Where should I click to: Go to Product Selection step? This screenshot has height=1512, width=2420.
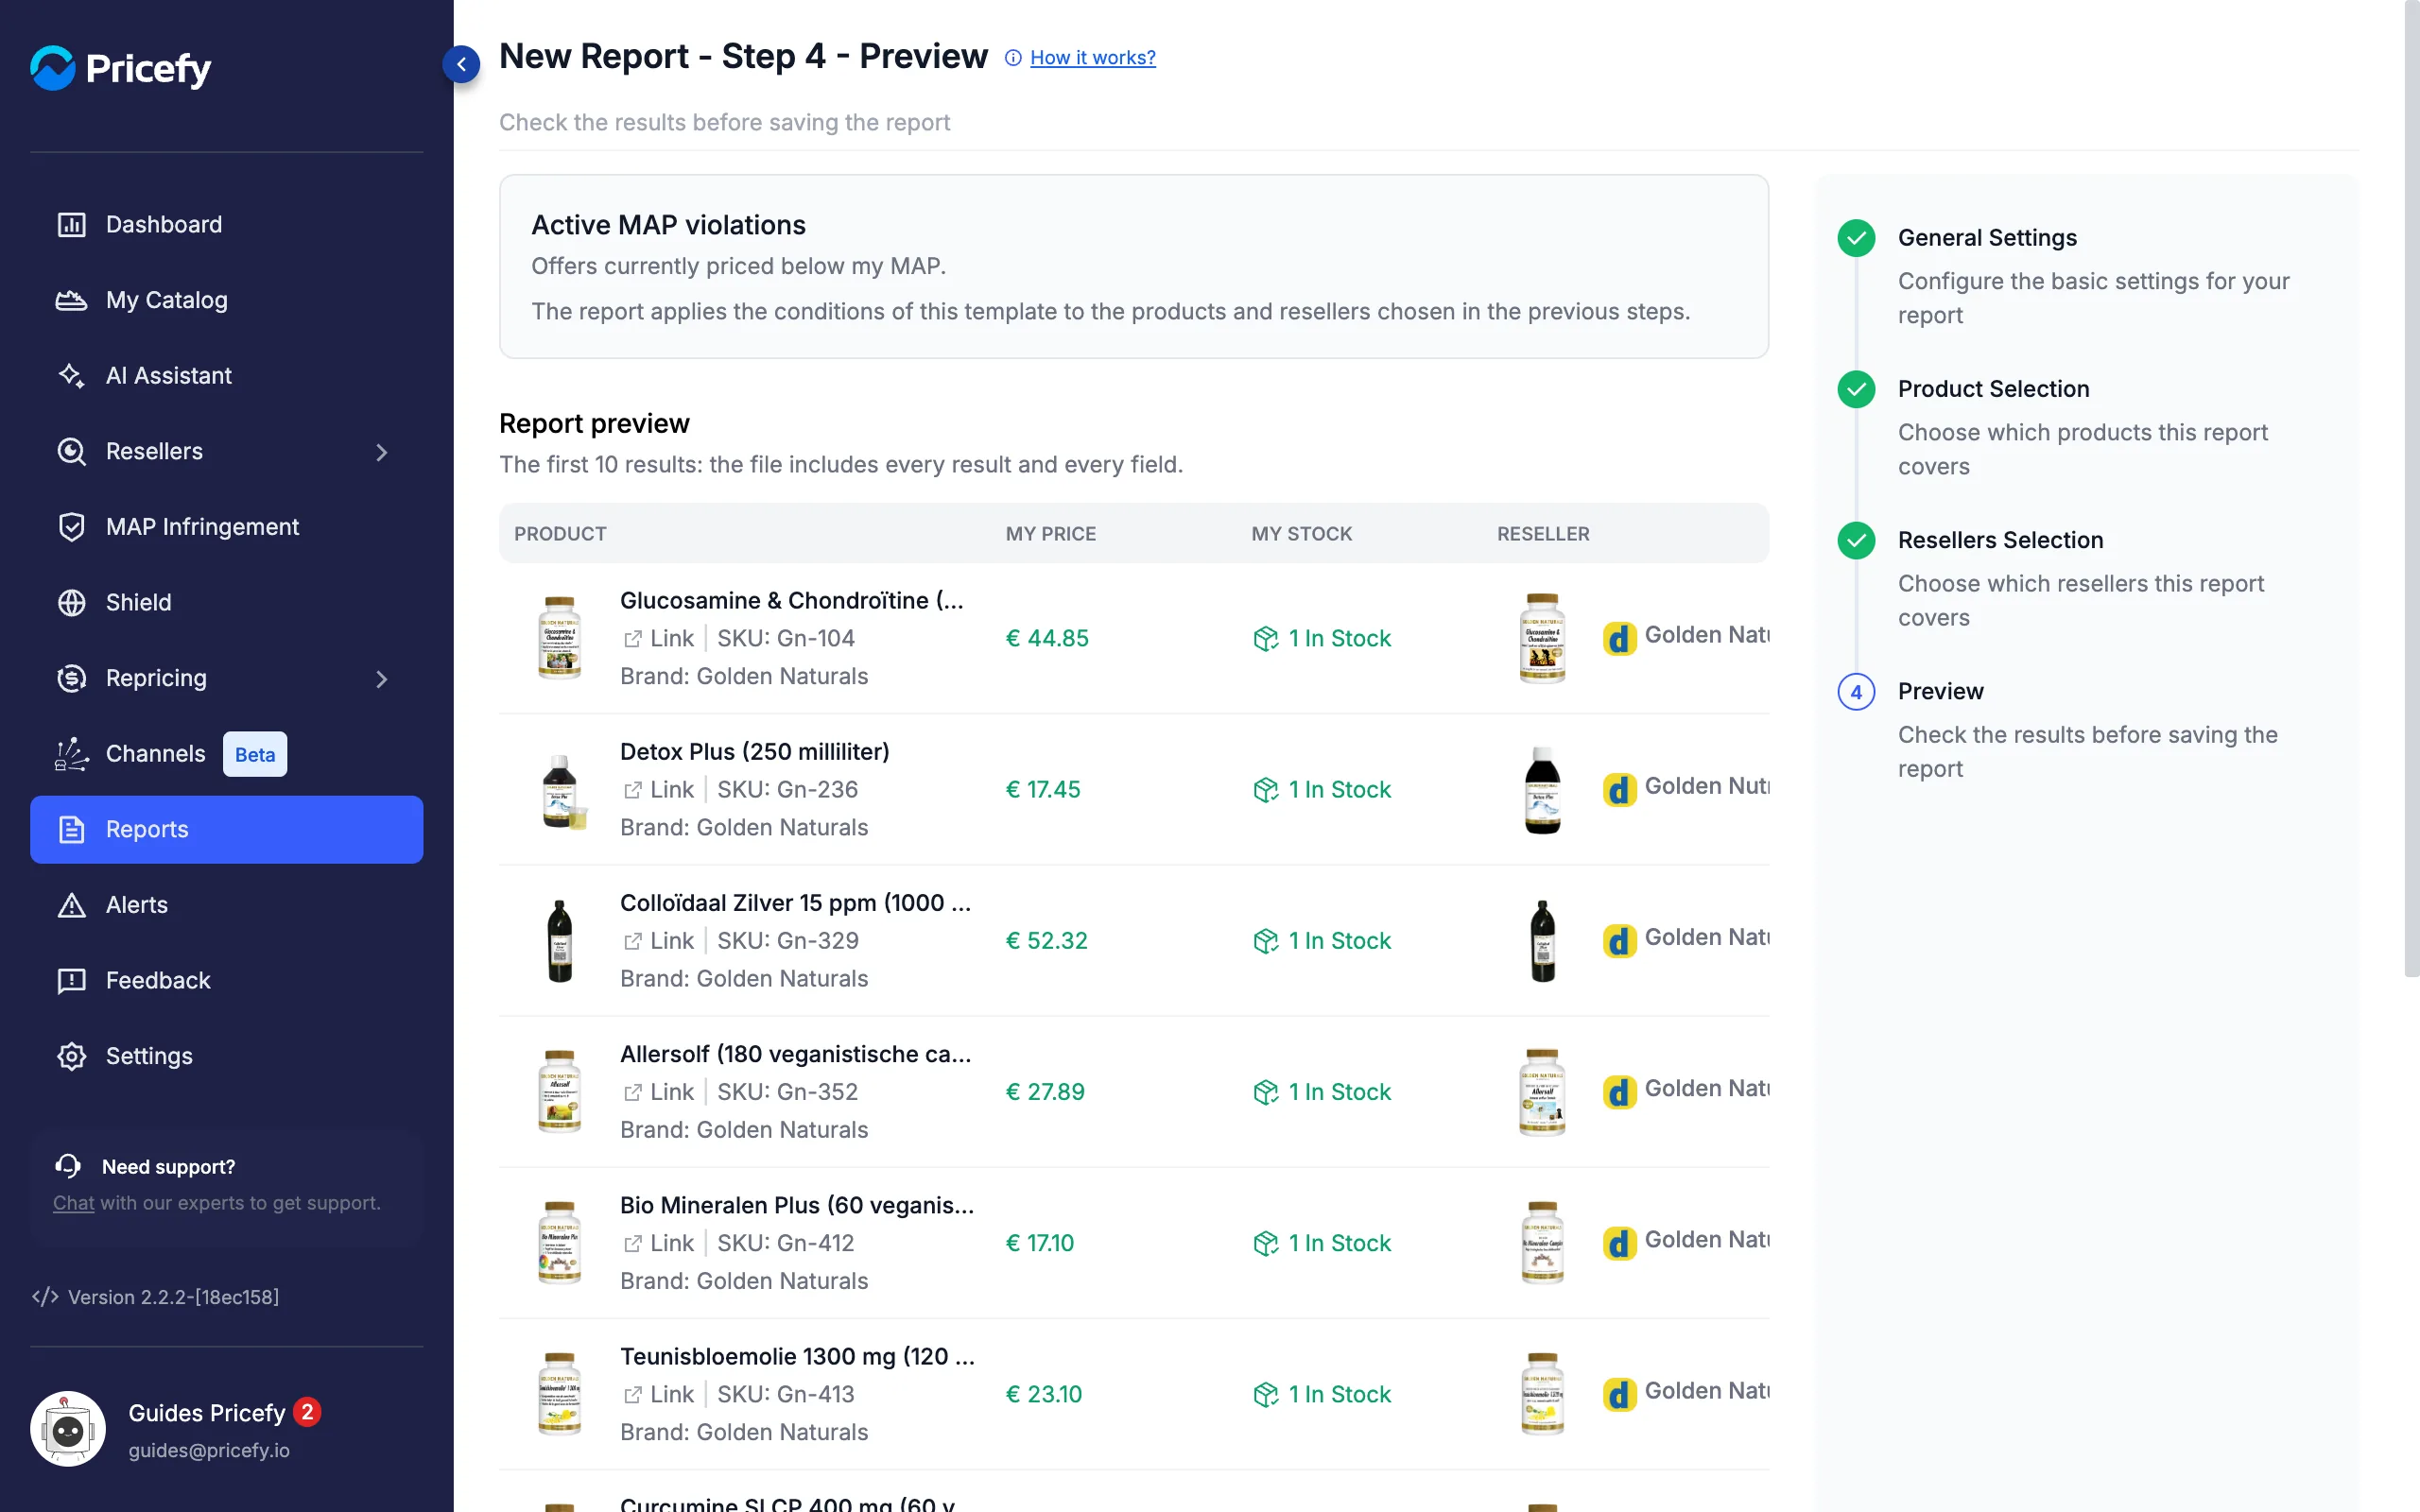click(x=1993, y=388)
